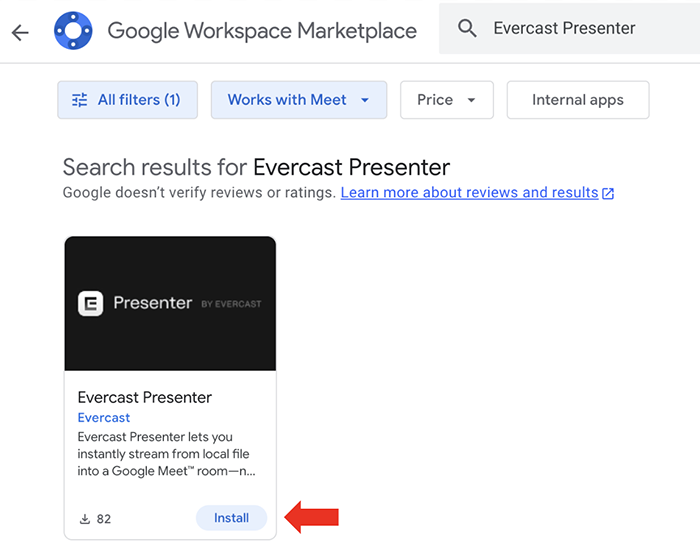
Task: Go back using the left arrow icon
Action: point(20,33)
